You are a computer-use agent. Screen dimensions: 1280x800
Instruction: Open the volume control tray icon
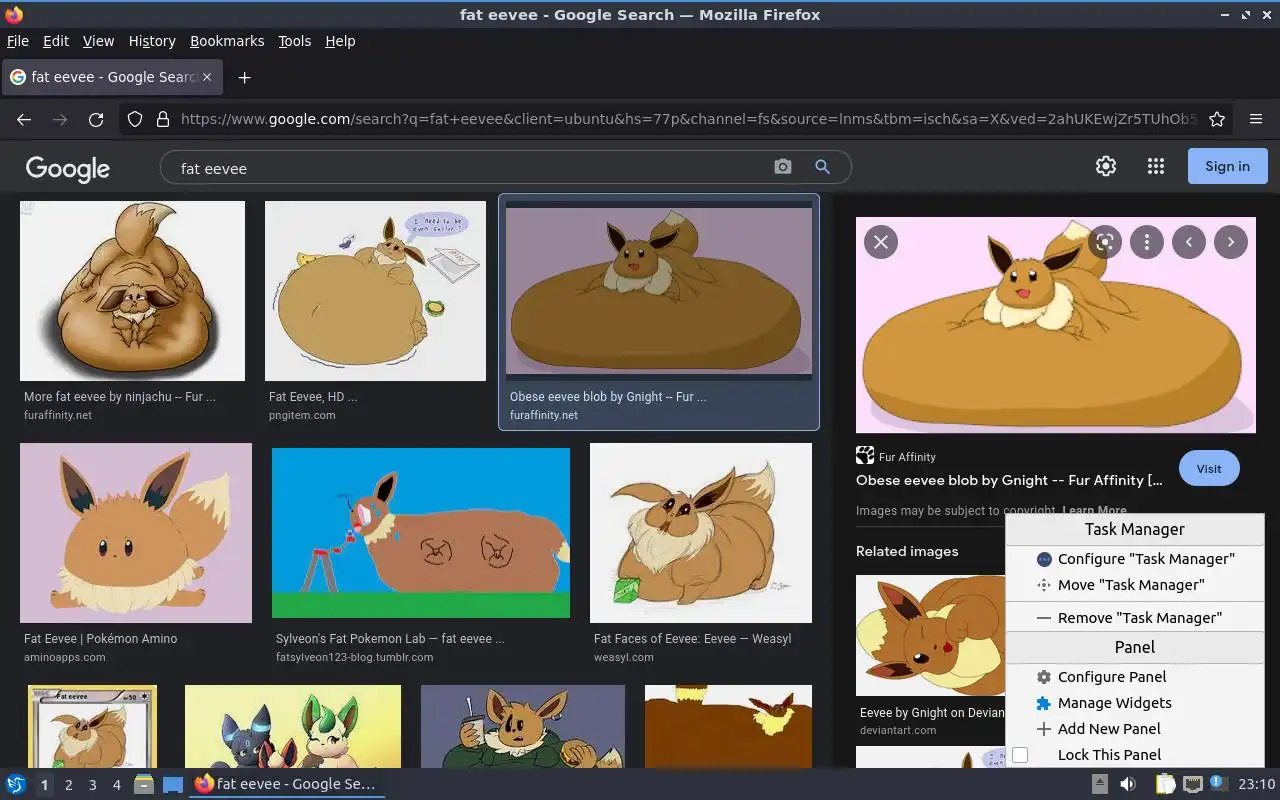click(1127, 784)
